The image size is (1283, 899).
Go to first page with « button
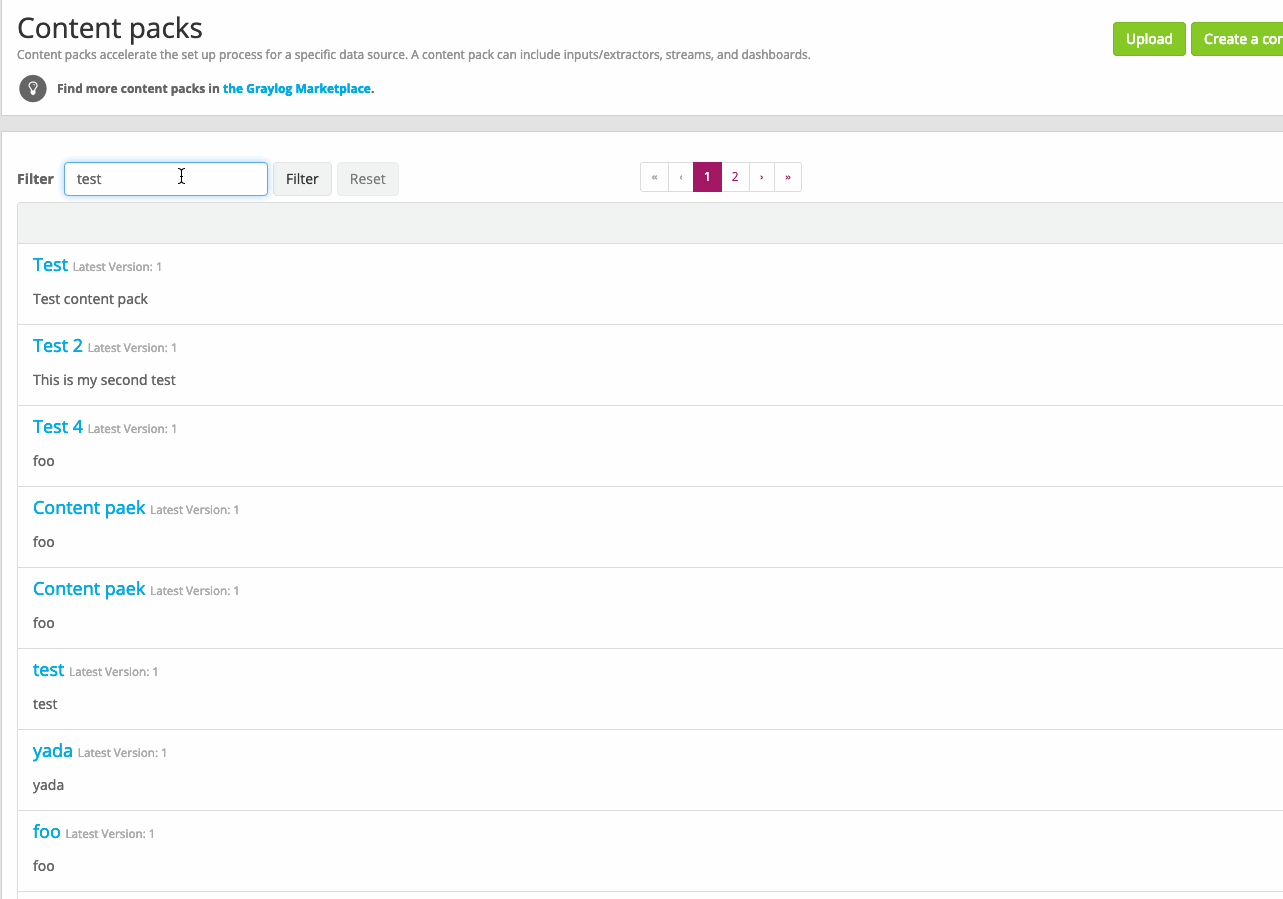click(x=654, y=177)
